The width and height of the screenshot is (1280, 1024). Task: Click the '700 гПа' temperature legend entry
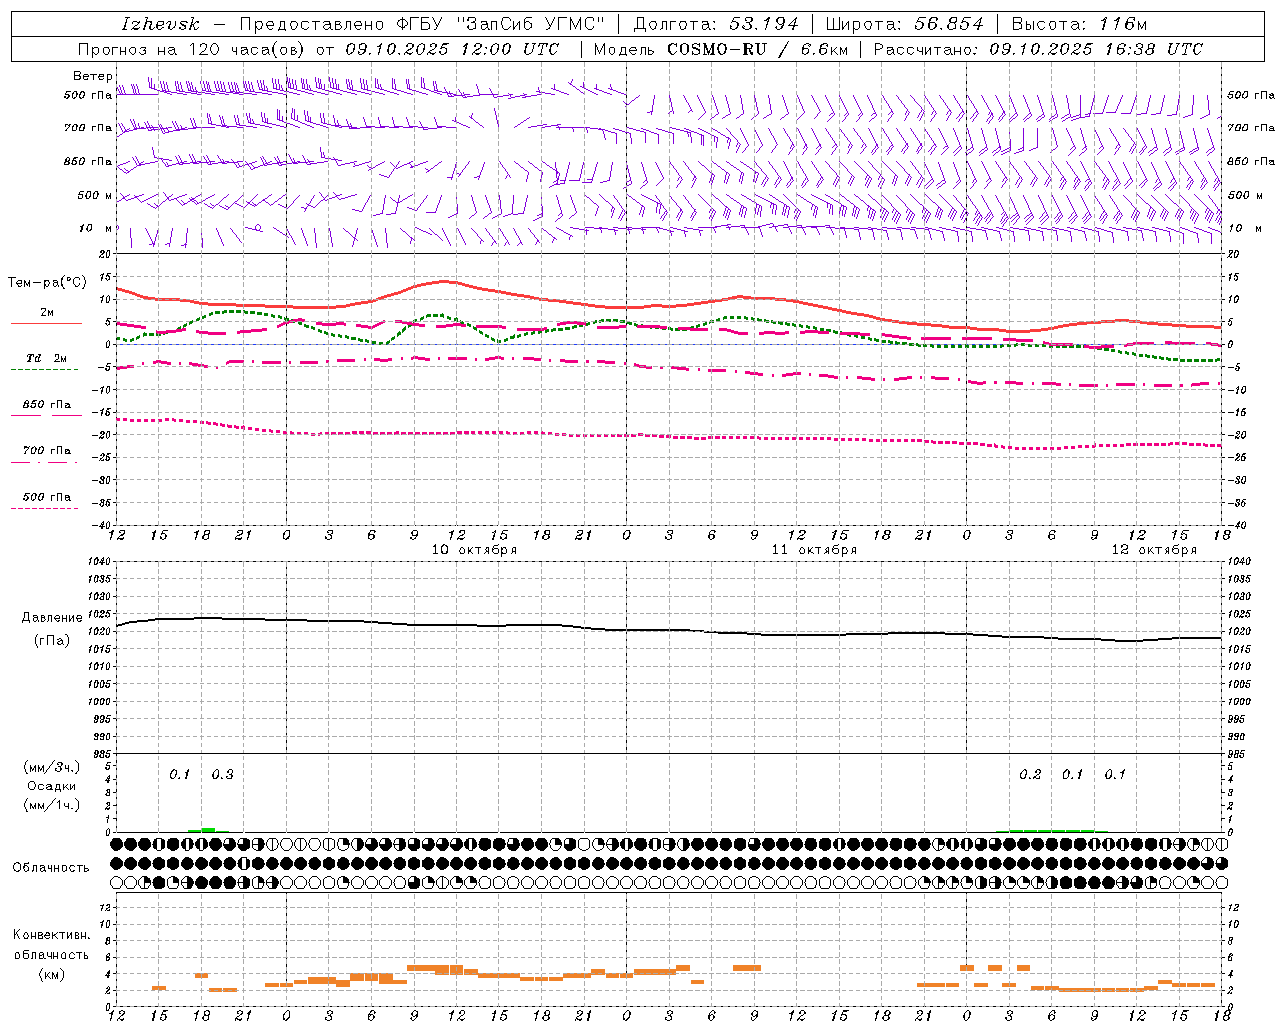coord(47,451)
